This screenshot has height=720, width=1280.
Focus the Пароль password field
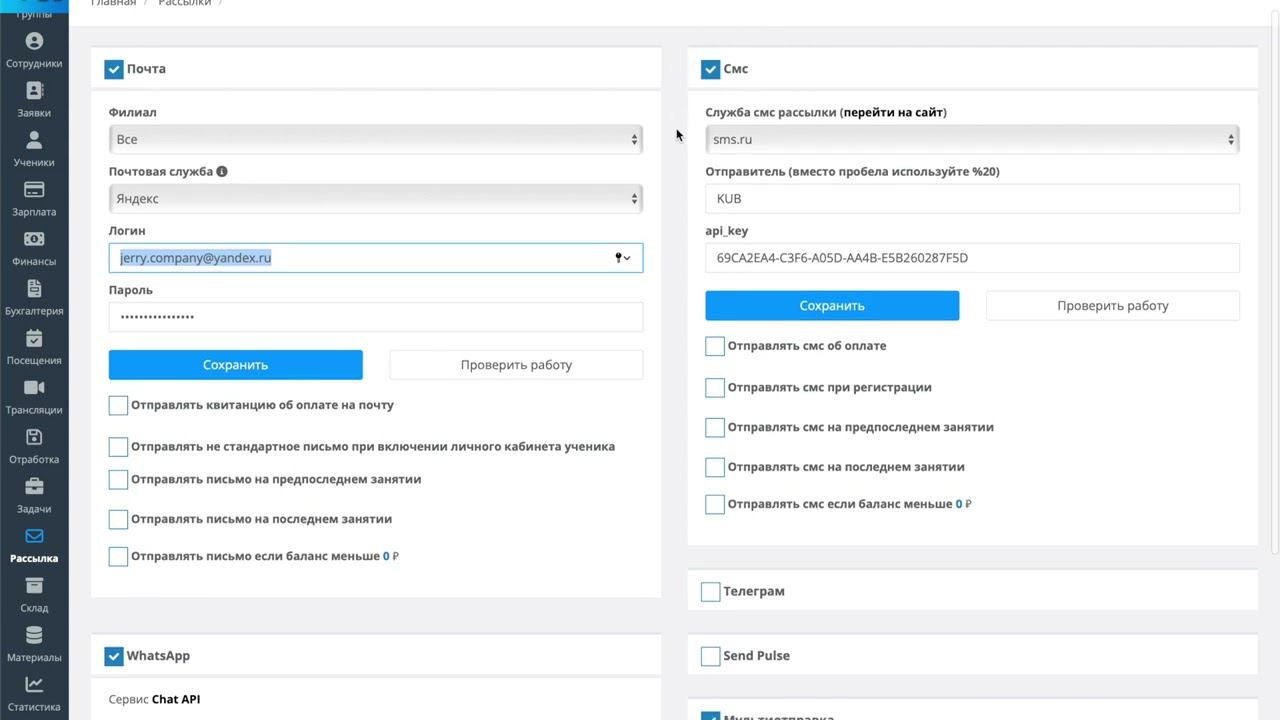tap(376, 317)
